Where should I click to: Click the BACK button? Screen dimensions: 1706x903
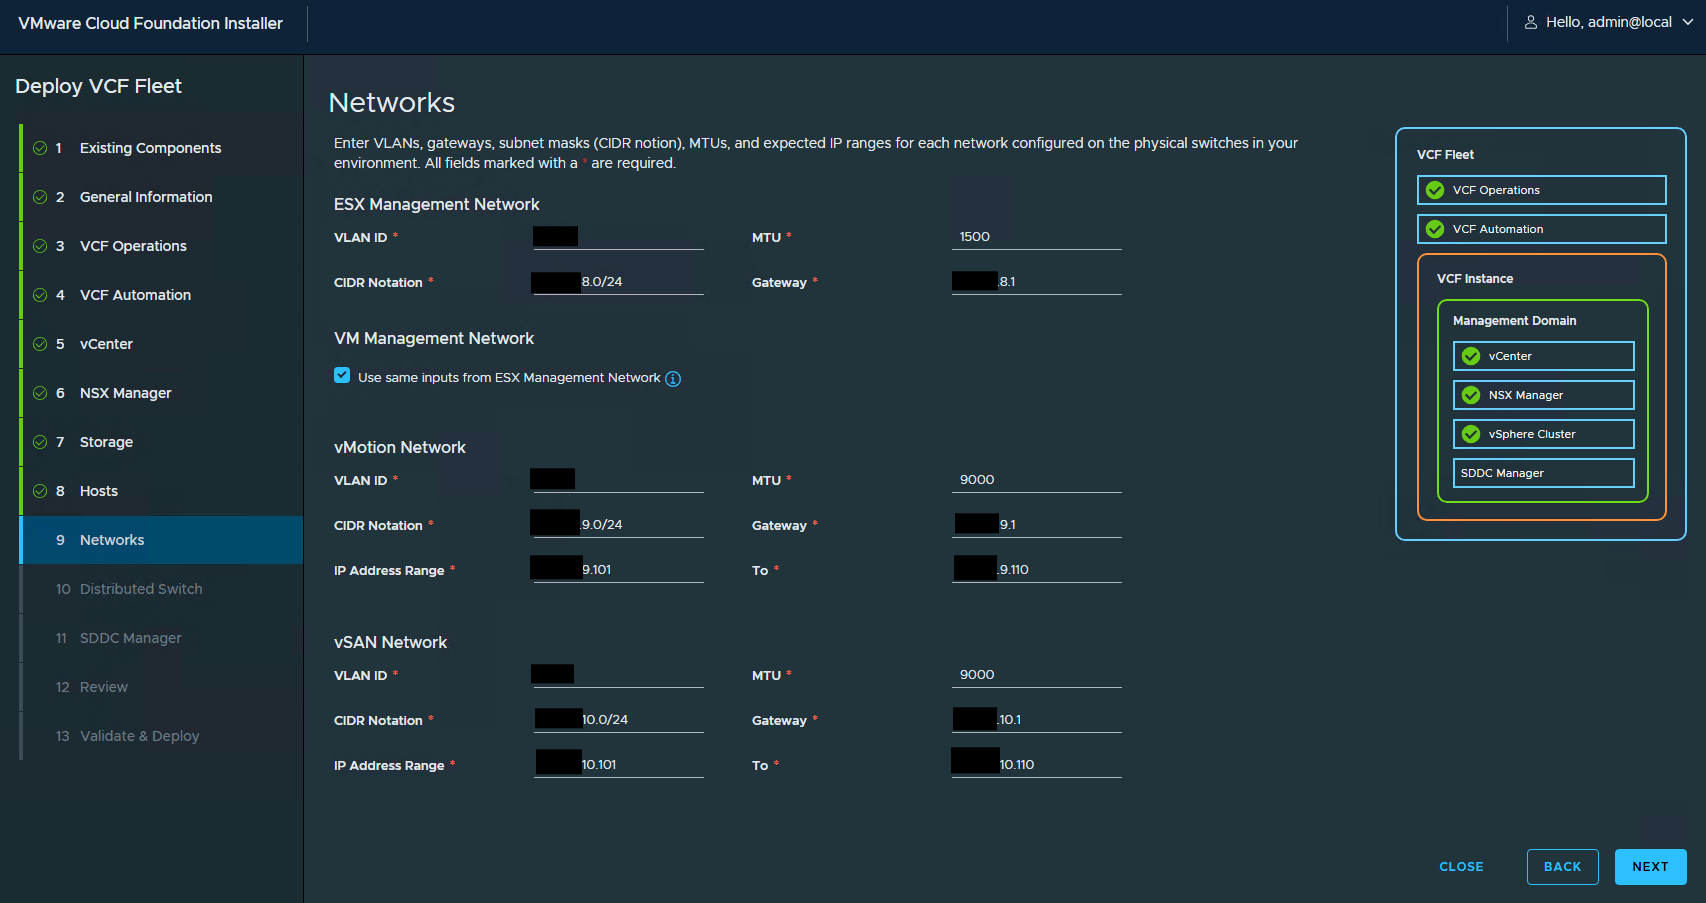pos(1562,867)
